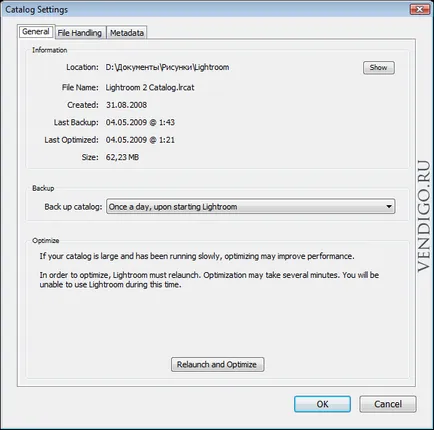This screenshot has height=430, width=434.
Task: Switch to the General tab
Action: [x=36, y=32]
